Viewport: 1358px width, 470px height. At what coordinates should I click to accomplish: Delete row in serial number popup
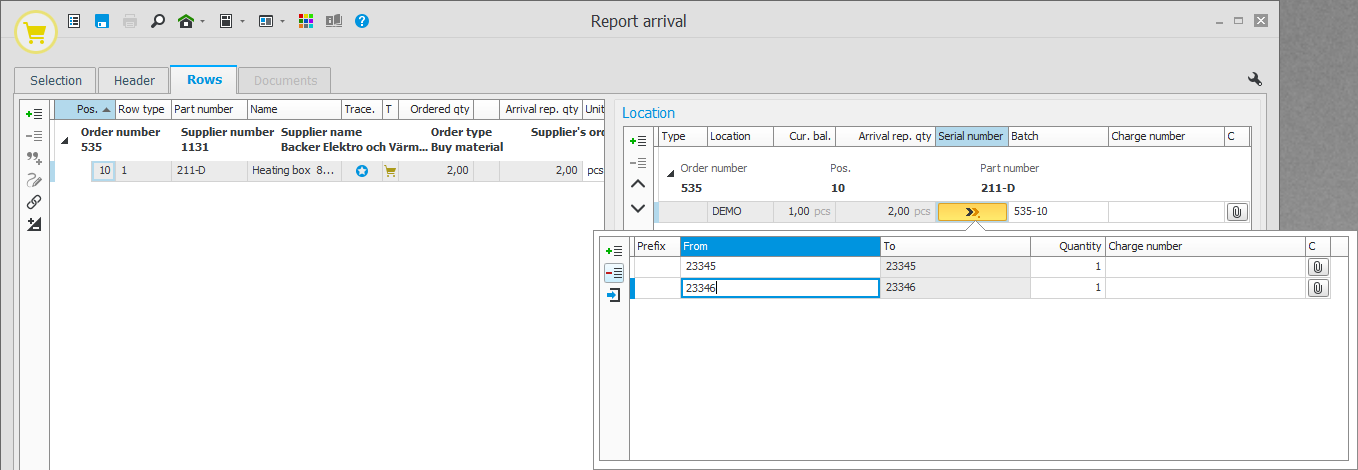[x=614, y=272]
